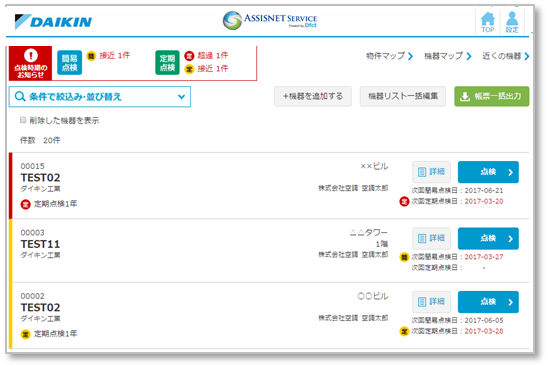Click yellow 定 icon next to 2017-03-28 date
548x367 pixels.
click(404, 331)
